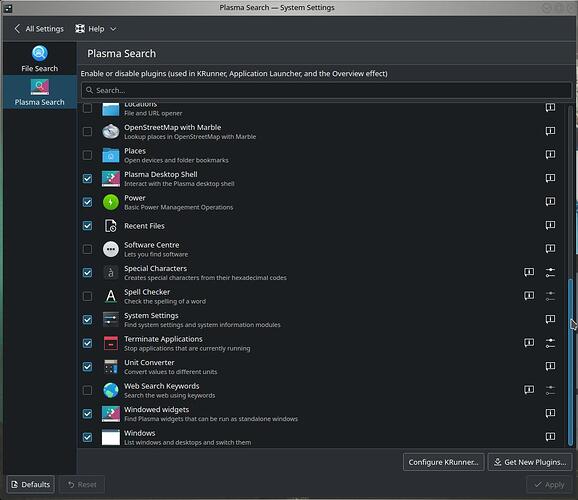
Task: Click the Windows plugin thumbnail icon
Action: point(111,437)
